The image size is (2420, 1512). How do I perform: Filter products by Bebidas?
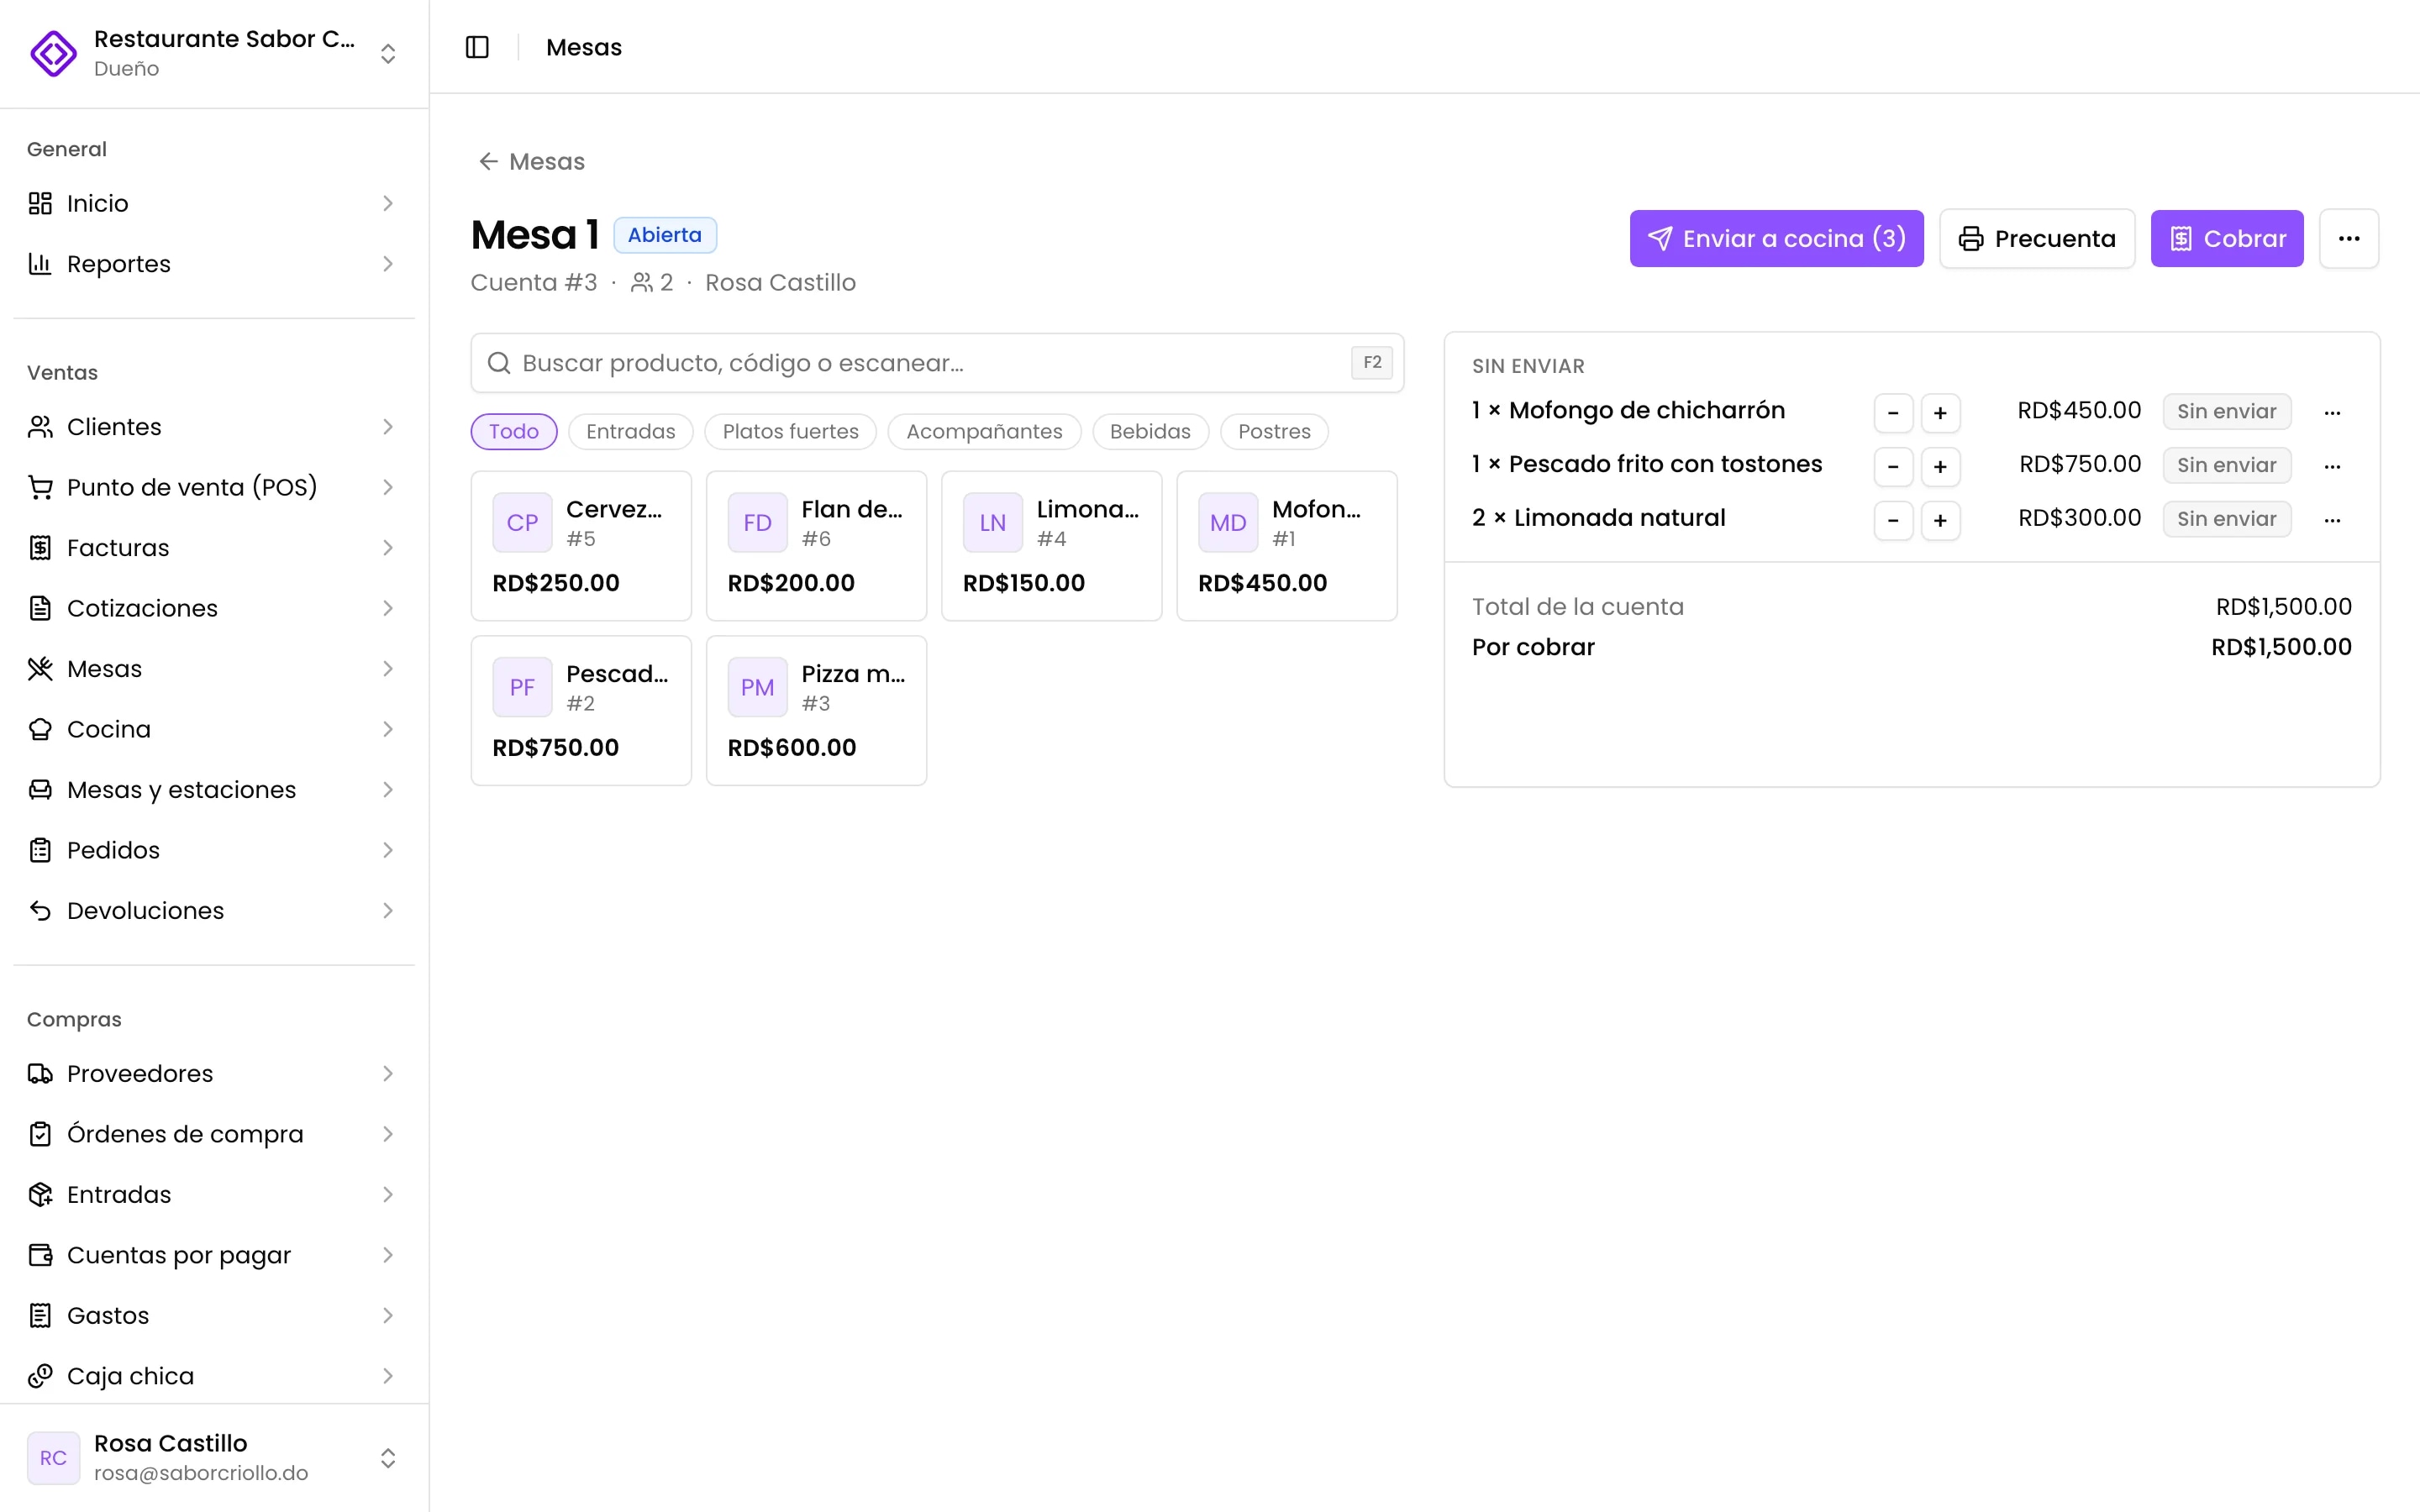[1150, 431]
